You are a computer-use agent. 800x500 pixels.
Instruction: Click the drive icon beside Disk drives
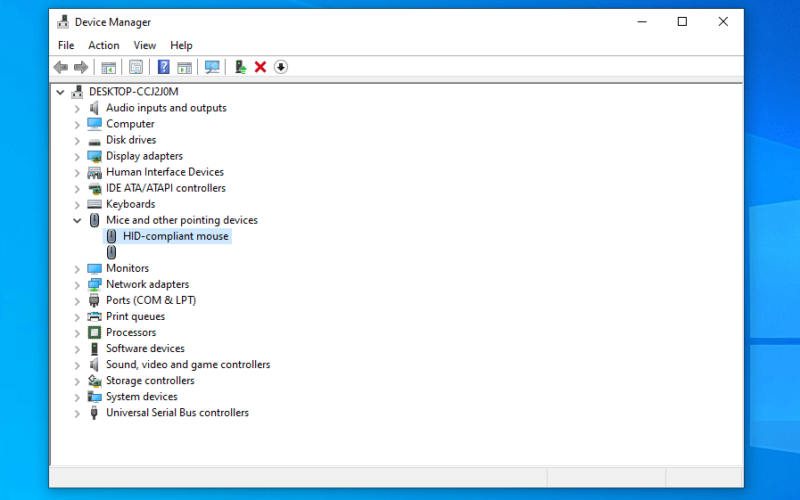pos(94,141)
